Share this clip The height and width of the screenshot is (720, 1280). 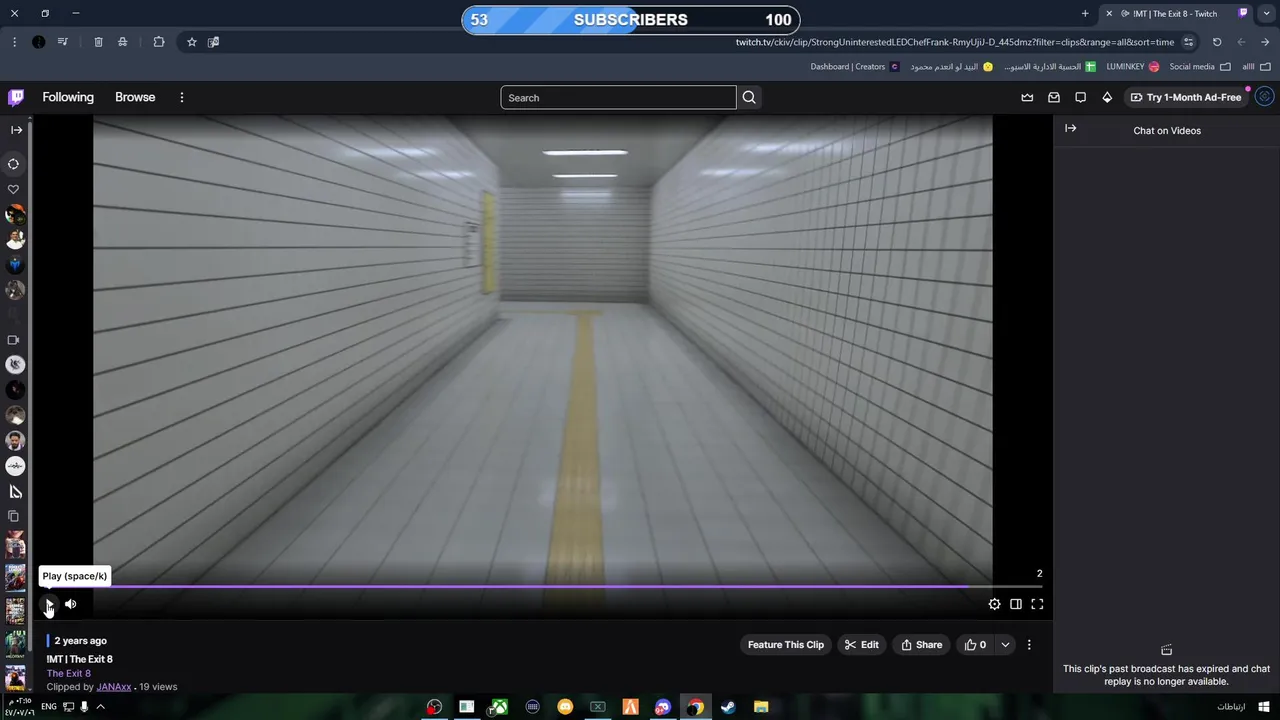point(922,645)
